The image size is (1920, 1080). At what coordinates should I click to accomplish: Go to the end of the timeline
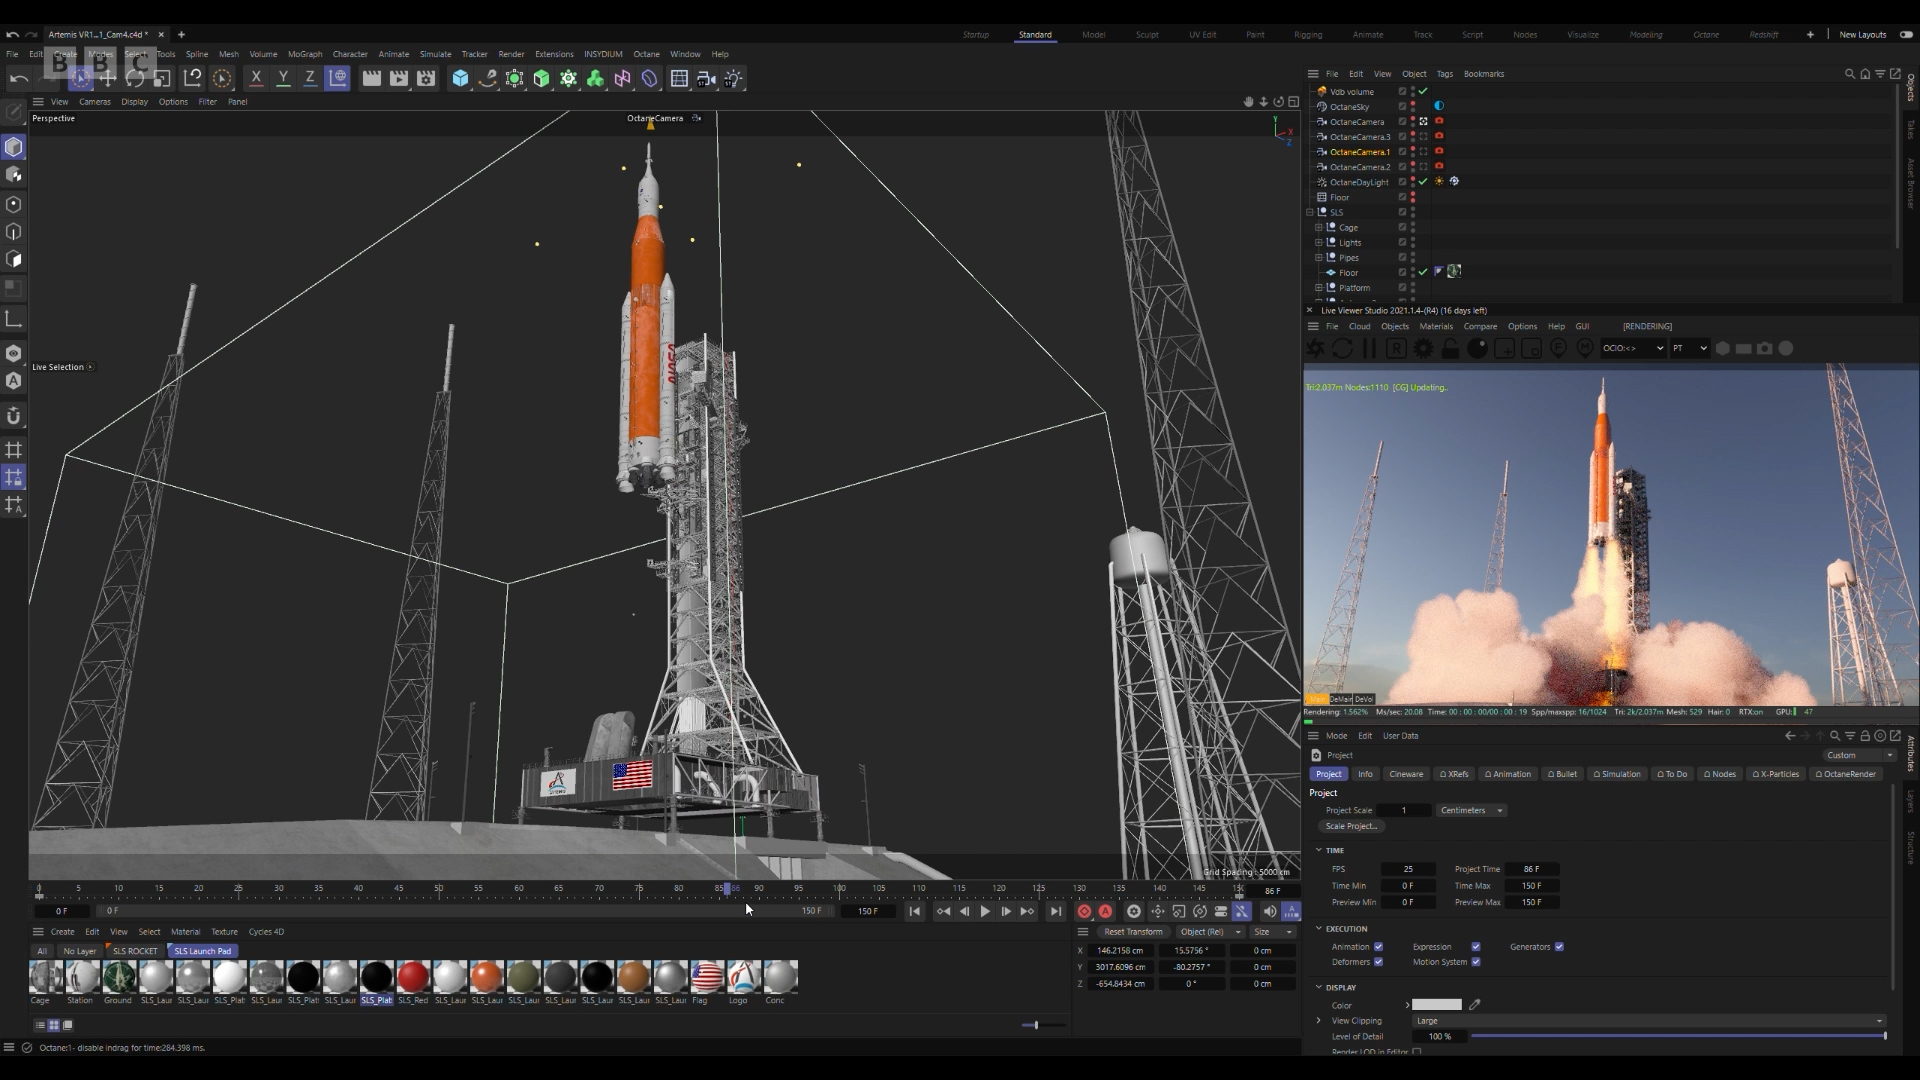[x=1055, y=911]
